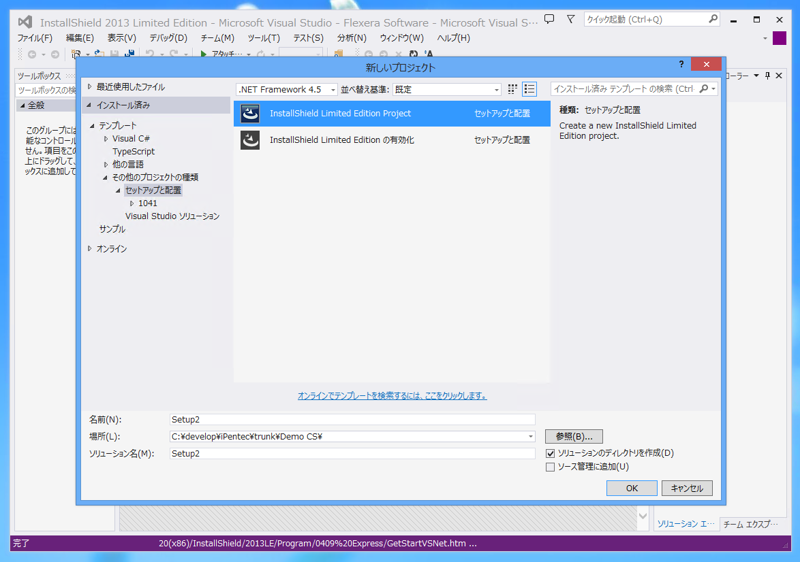Viewport: 800px width, 562px height.
Task: Click the New Project toolbar icon
Action: [x=76, y=54]
